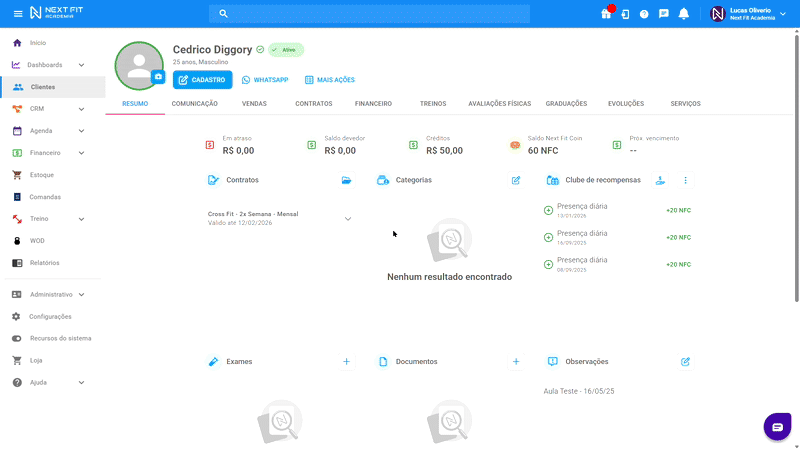Click the WhatsApp button

[265, 80]
